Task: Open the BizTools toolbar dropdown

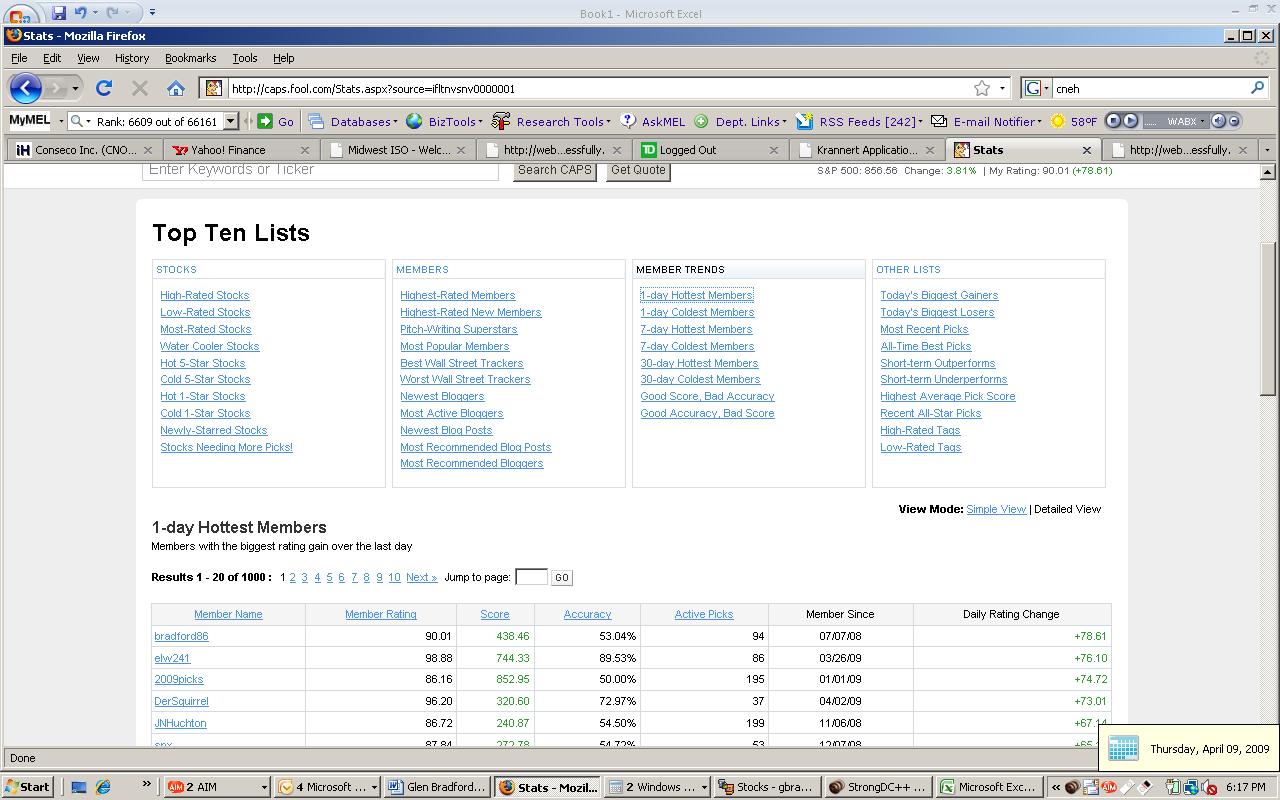Action: (444, 121)
